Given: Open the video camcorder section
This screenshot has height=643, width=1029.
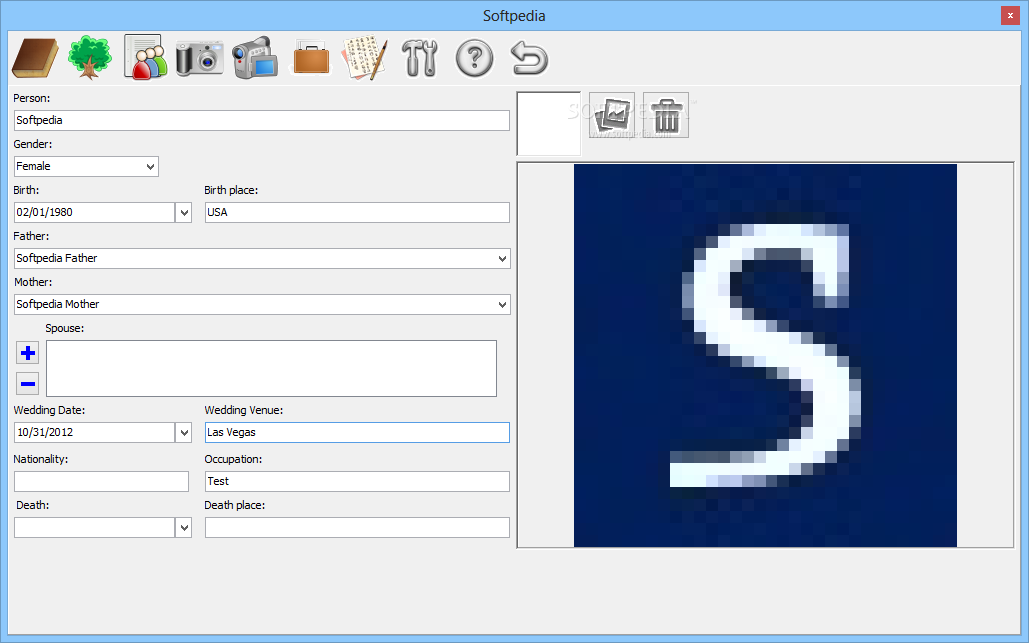Looking at the screenshot, I should 255,58.
